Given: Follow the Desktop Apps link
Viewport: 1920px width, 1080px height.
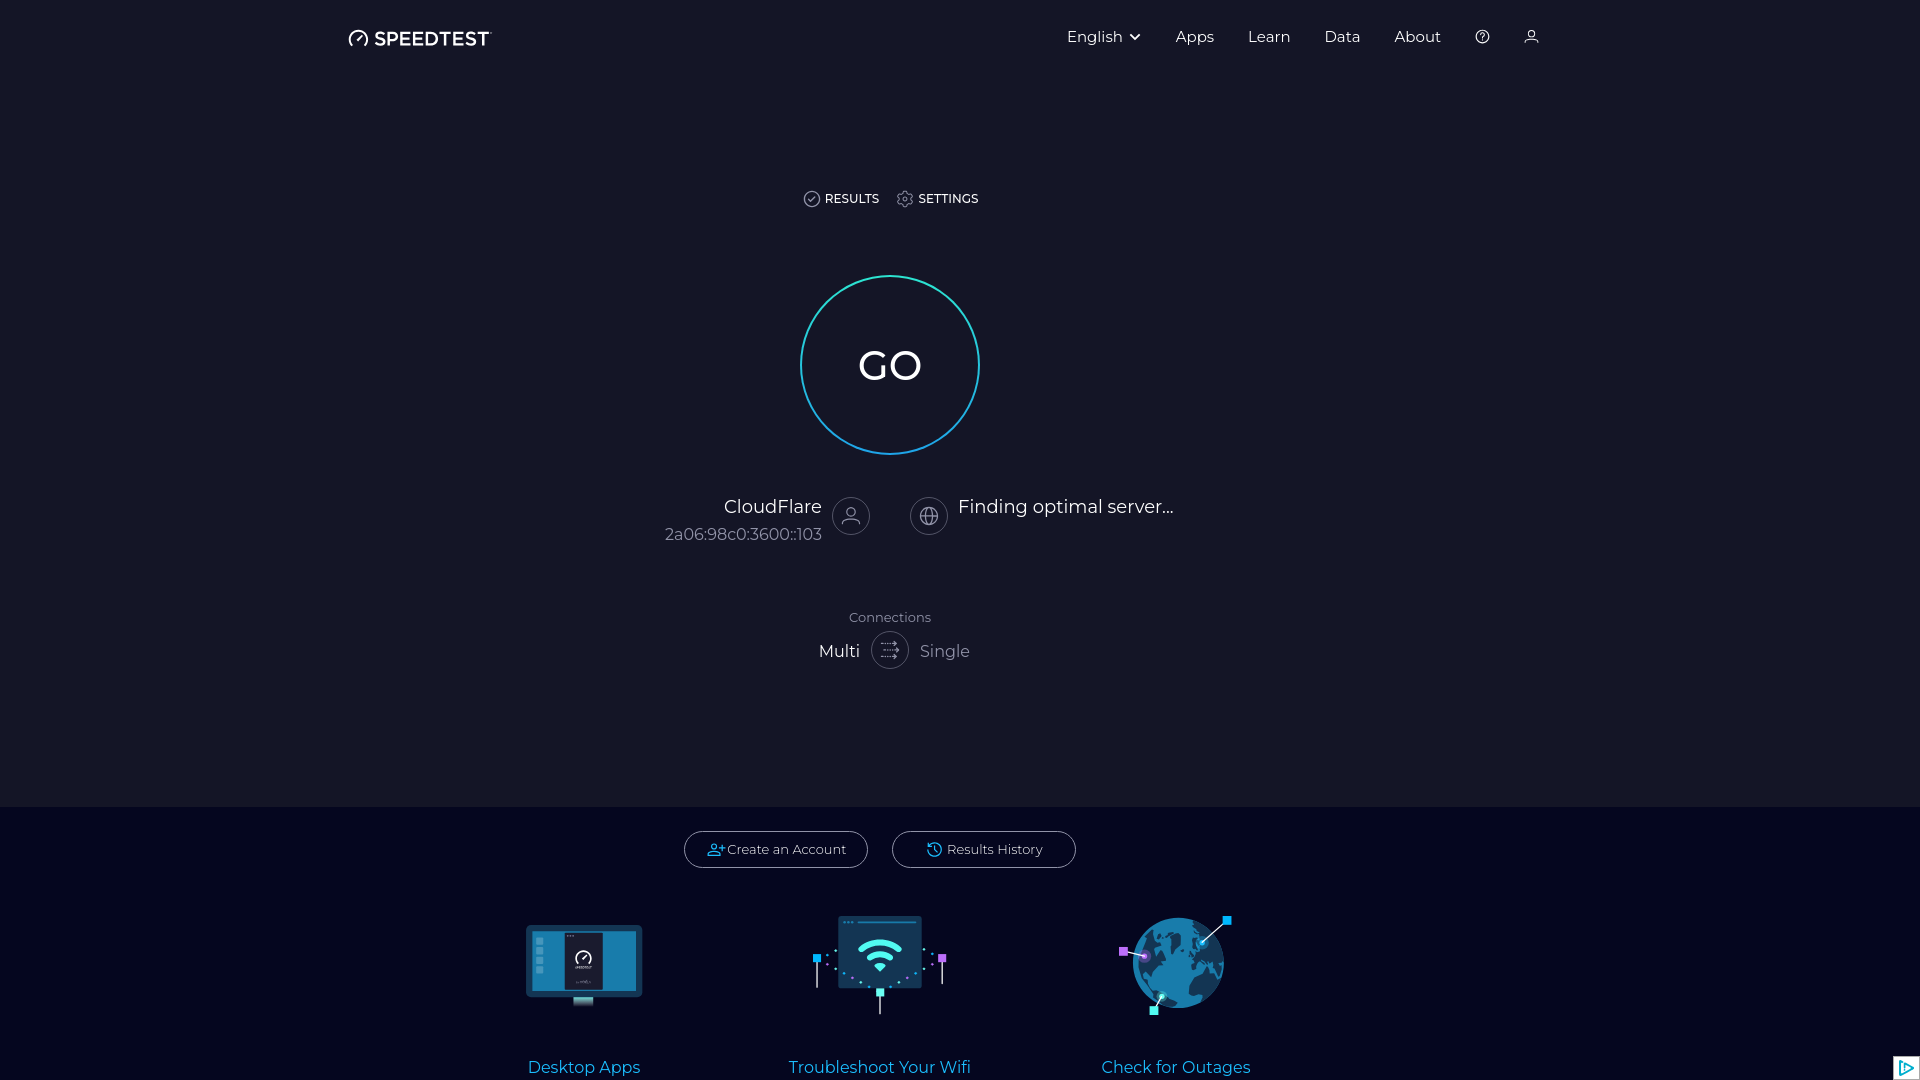Looking at the screenshot, I should (x=584, y=1067).
